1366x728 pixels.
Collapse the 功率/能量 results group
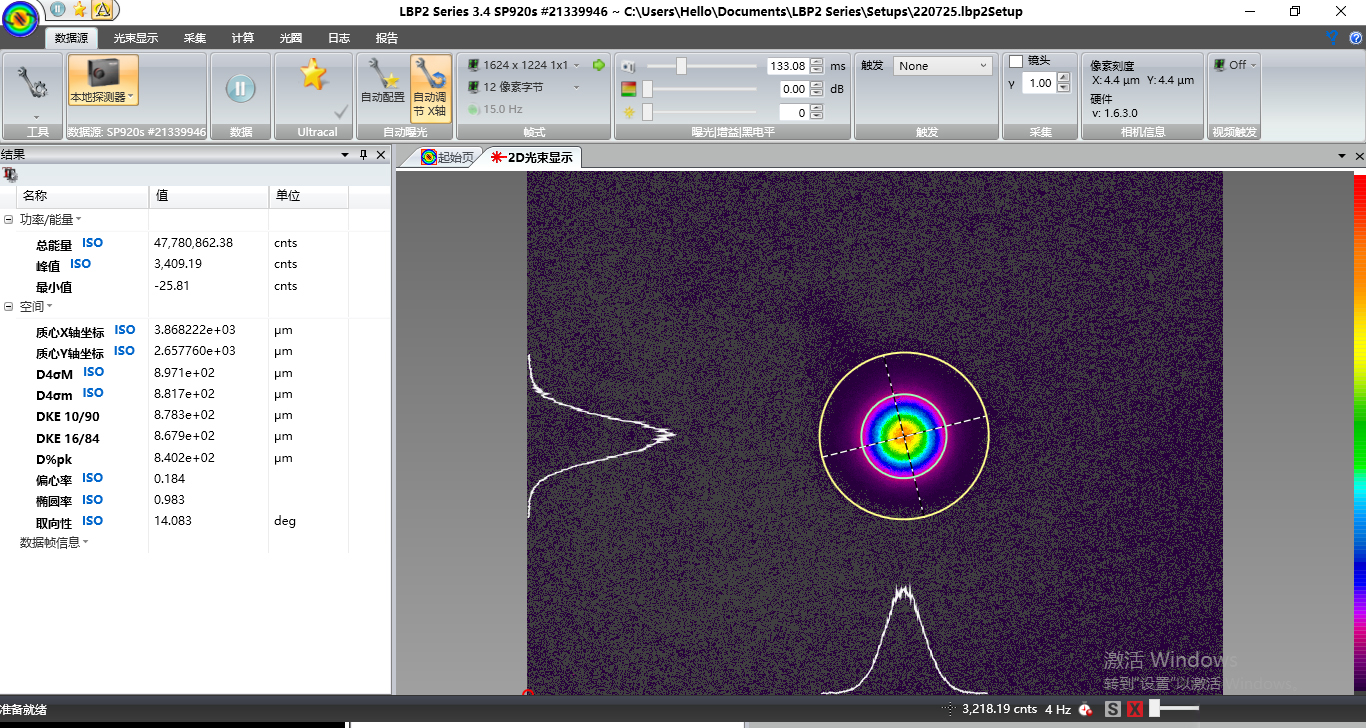coord(9,220)
